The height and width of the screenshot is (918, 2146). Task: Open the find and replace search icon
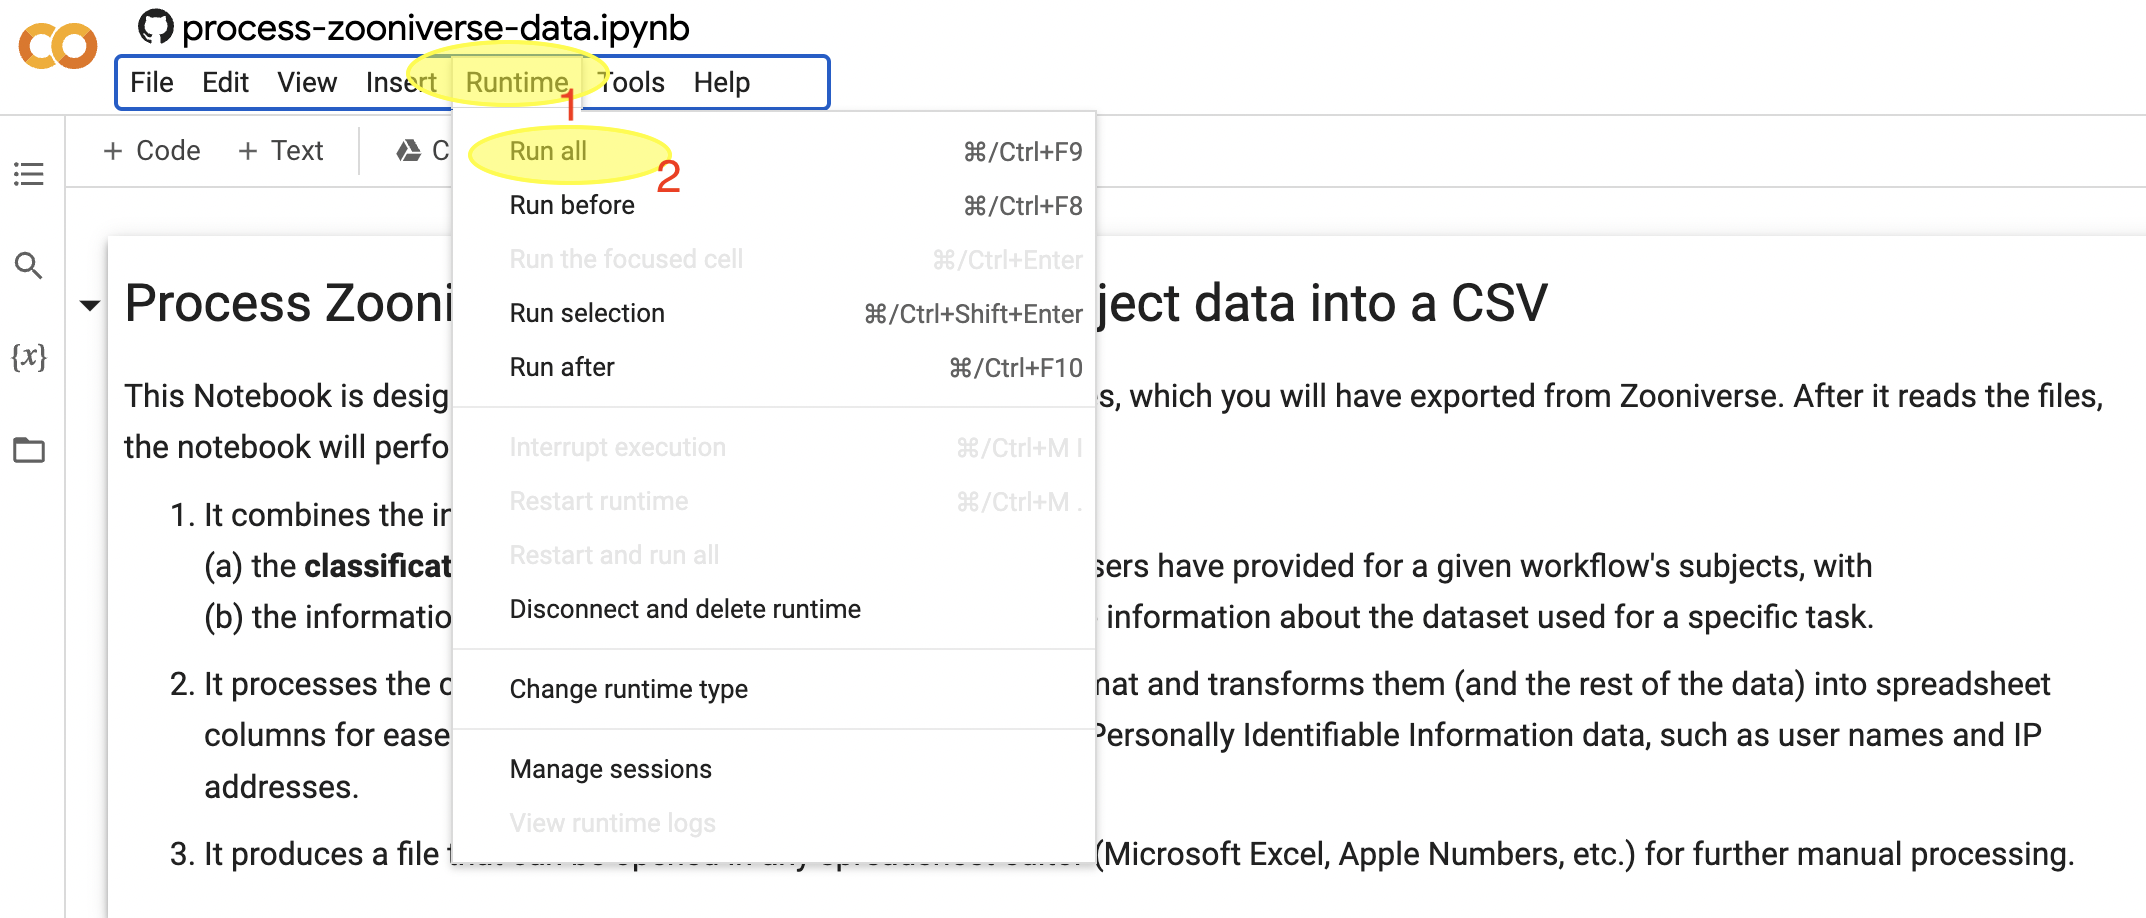[28, 265]
